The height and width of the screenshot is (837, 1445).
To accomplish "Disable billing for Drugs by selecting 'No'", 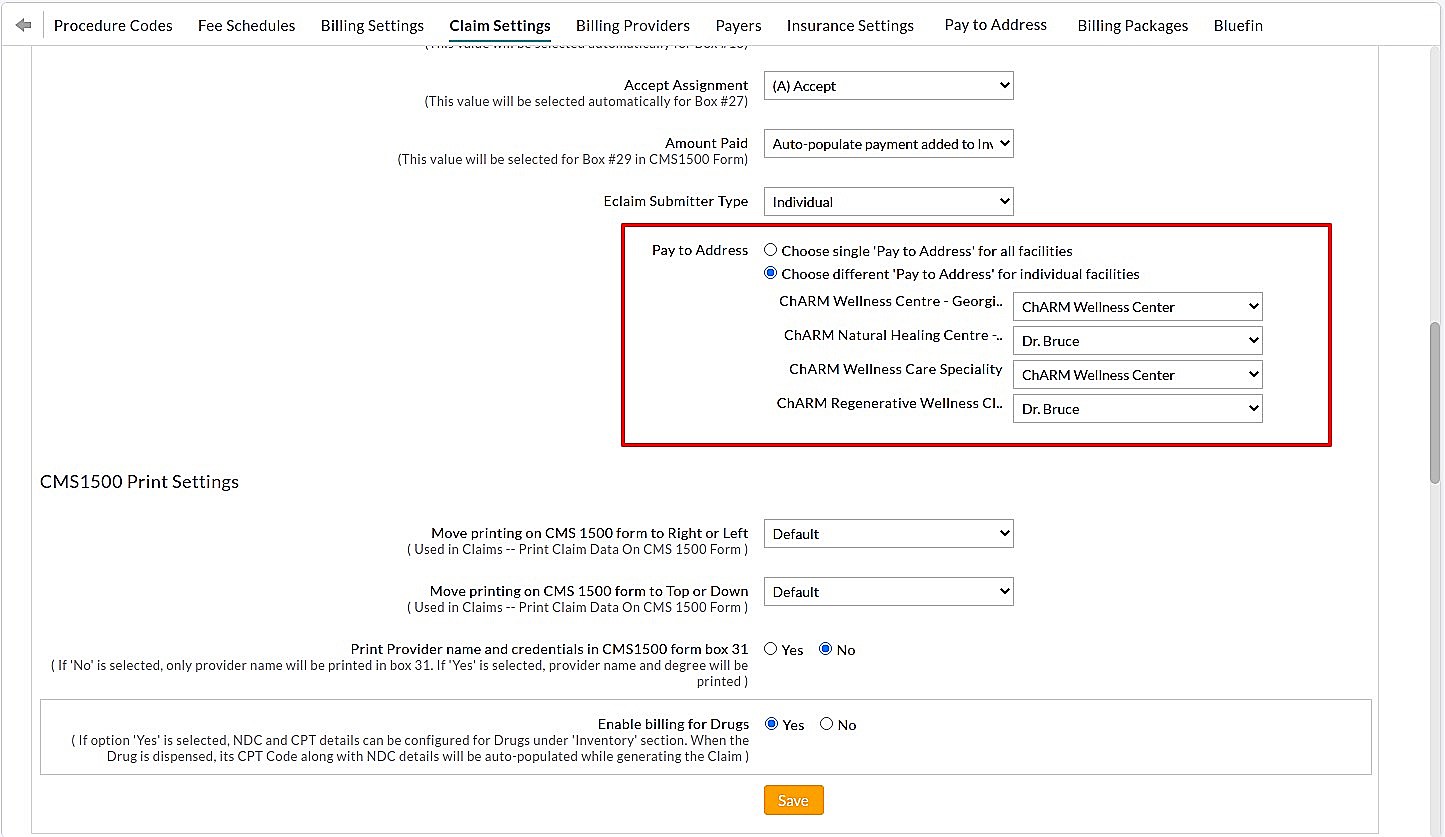I will click(827, 724).
